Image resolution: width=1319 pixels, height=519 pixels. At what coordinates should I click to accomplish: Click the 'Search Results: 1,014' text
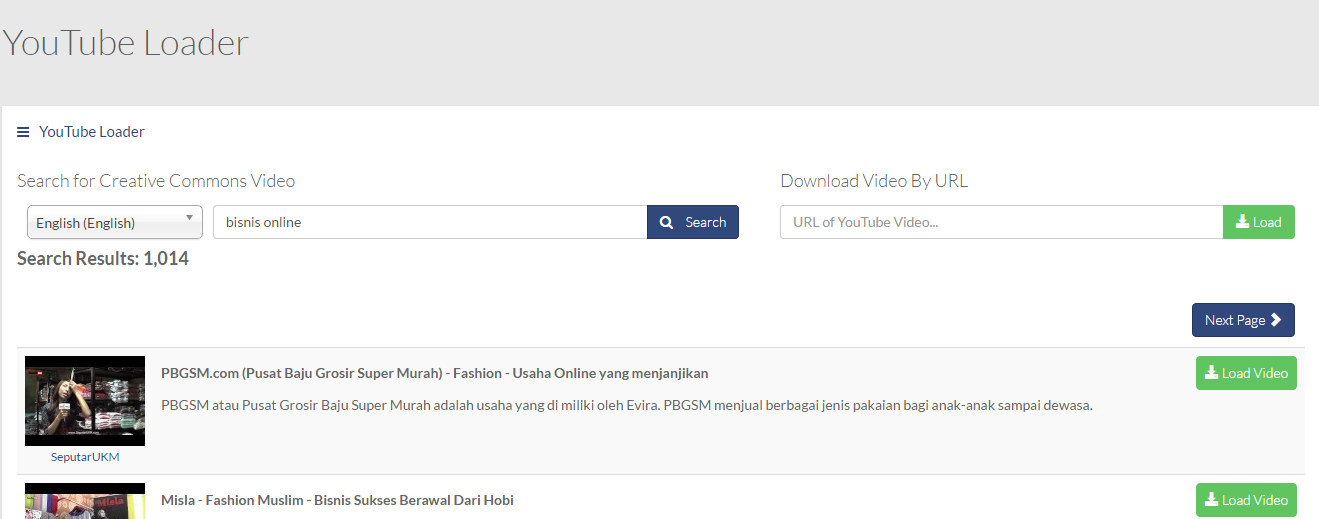[103, 259]
